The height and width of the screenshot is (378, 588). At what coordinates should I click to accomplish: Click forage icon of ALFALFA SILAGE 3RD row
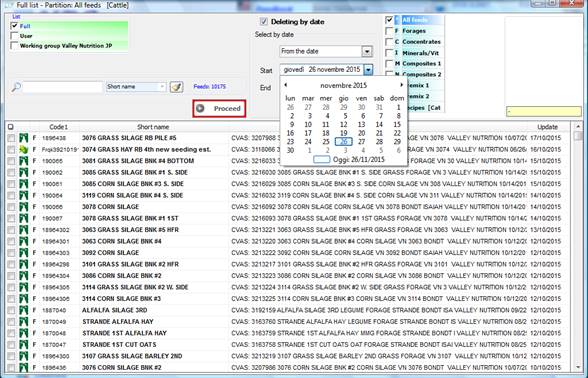pyautogui.click(x=24, y=310)
